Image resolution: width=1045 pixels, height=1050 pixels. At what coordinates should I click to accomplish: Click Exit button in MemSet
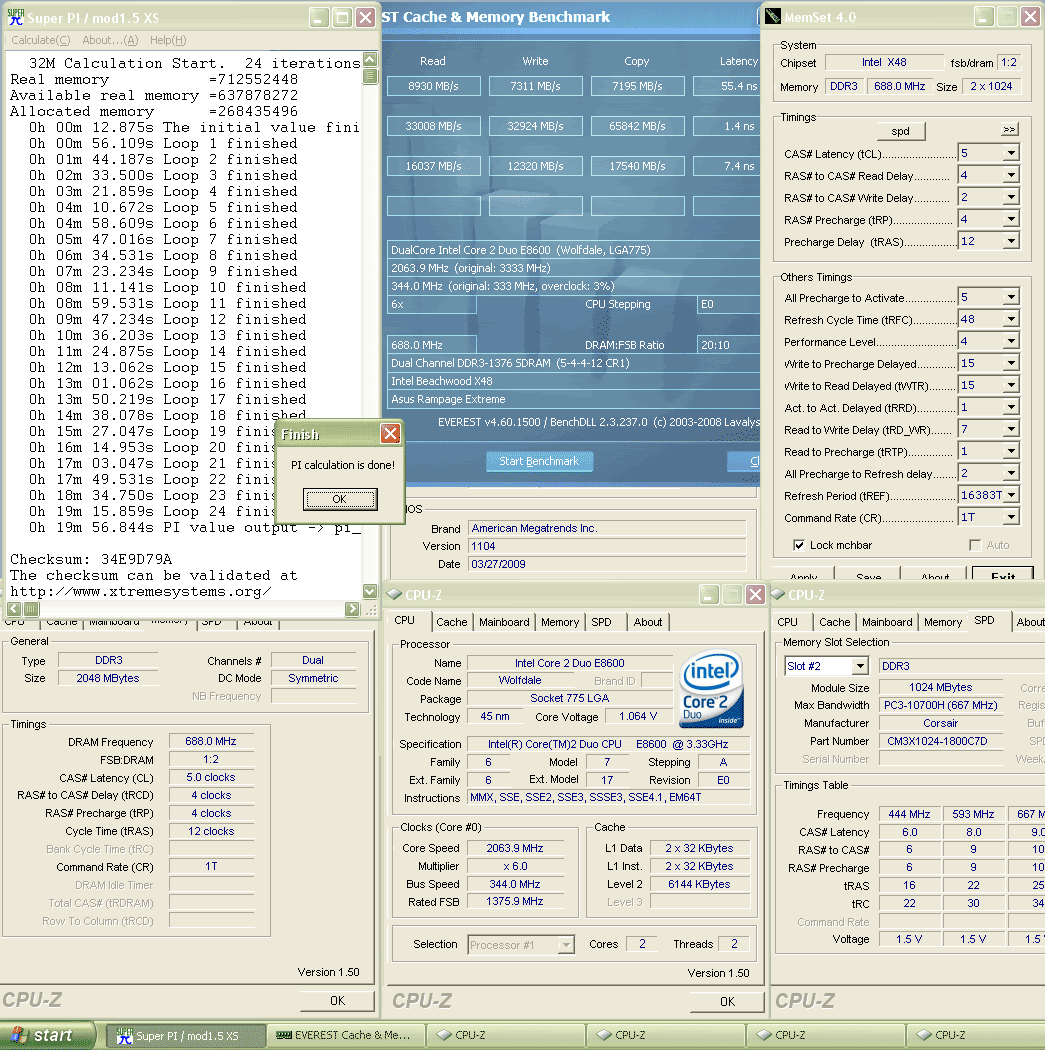1003,573
